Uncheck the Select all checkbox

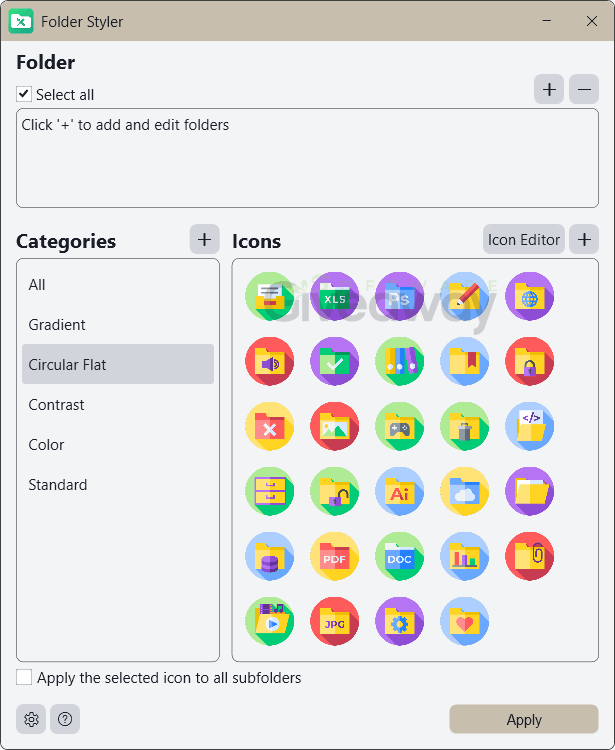(24, 94)
